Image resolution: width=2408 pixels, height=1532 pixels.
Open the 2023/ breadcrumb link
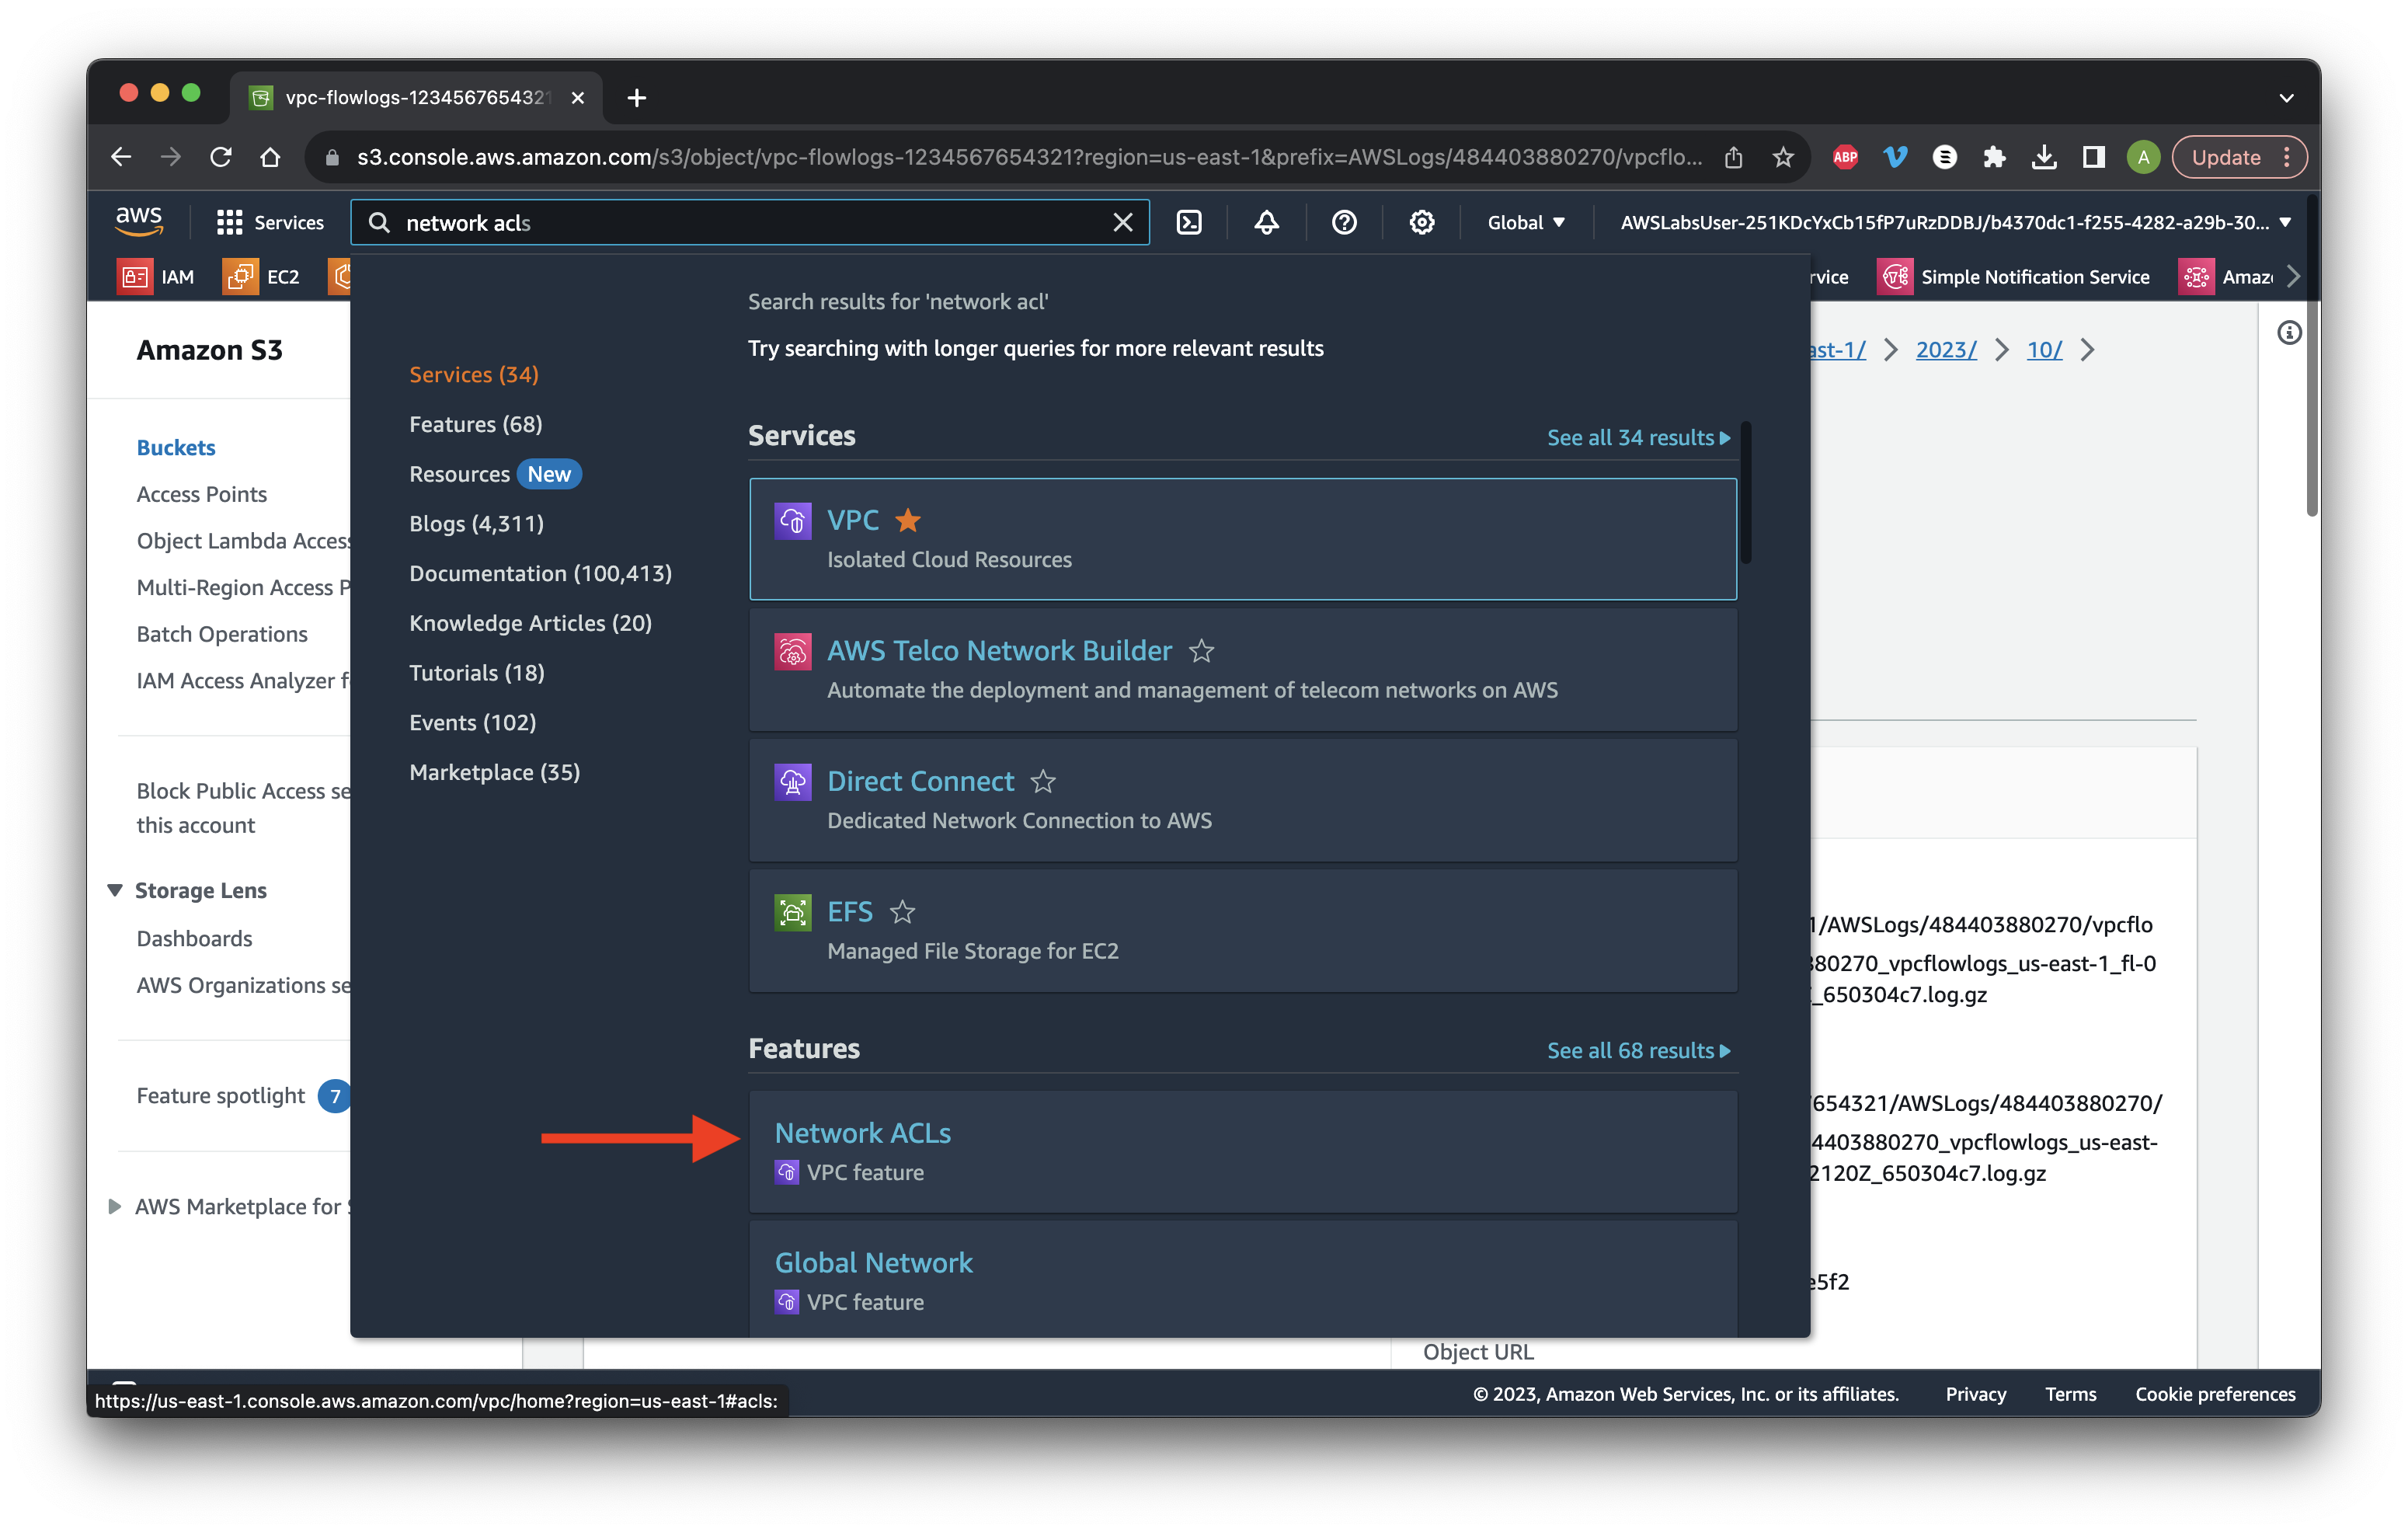tap(1945, 349)
